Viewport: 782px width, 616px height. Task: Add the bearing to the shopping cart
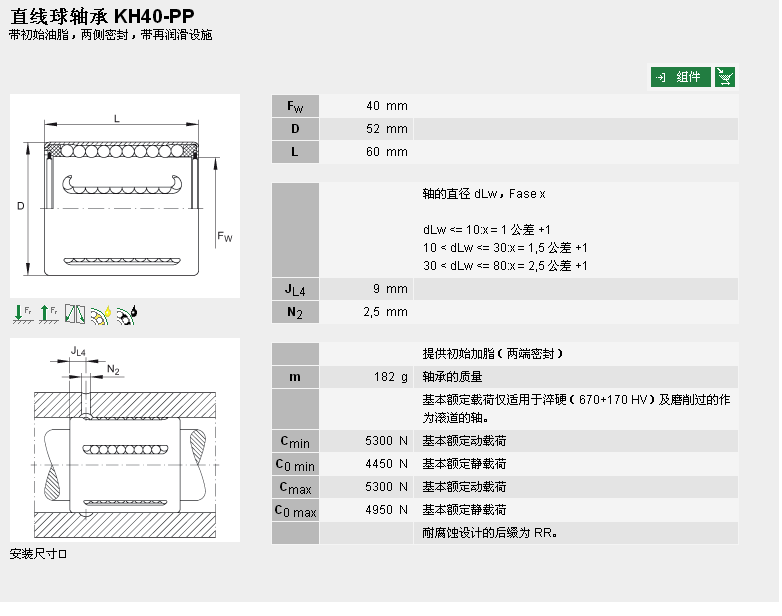[x=725, y=77]
